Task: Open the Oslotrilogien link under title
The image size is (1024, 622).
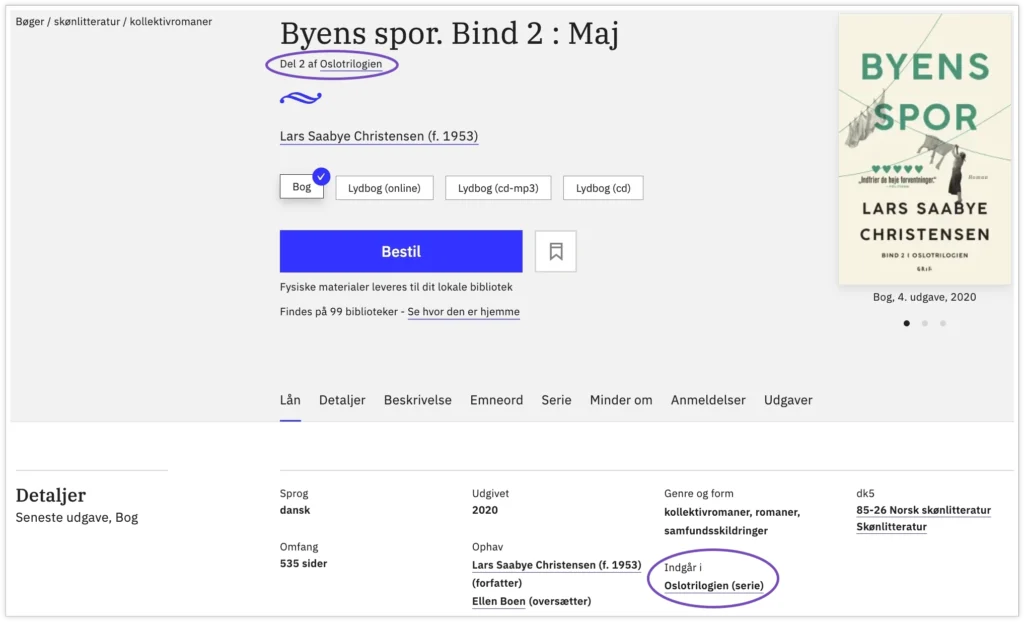Action: (x=351, y=64)
